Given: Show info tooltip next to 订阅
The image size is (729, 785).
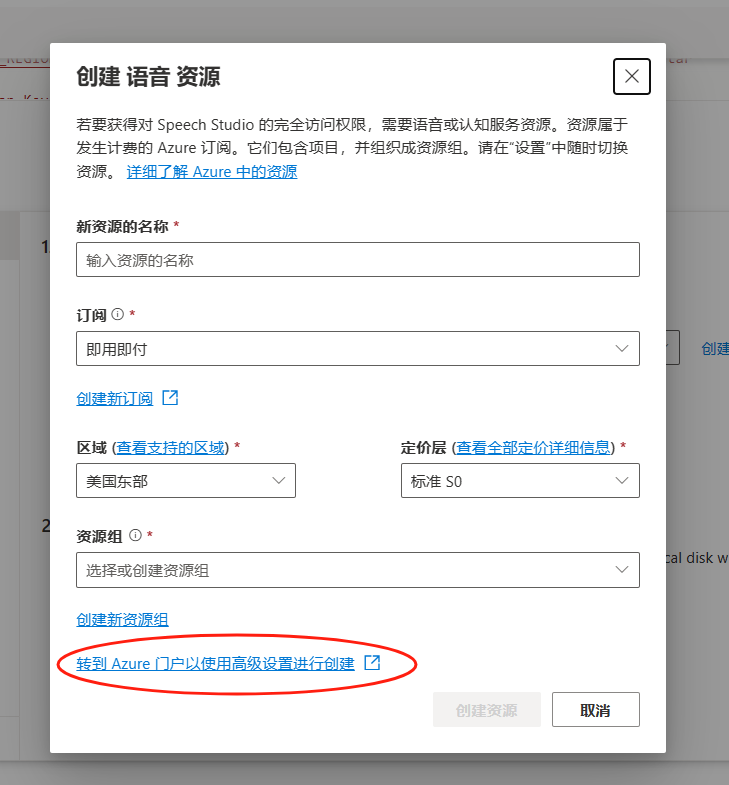Looking at the screenshot, I should (x=118, y=314).
